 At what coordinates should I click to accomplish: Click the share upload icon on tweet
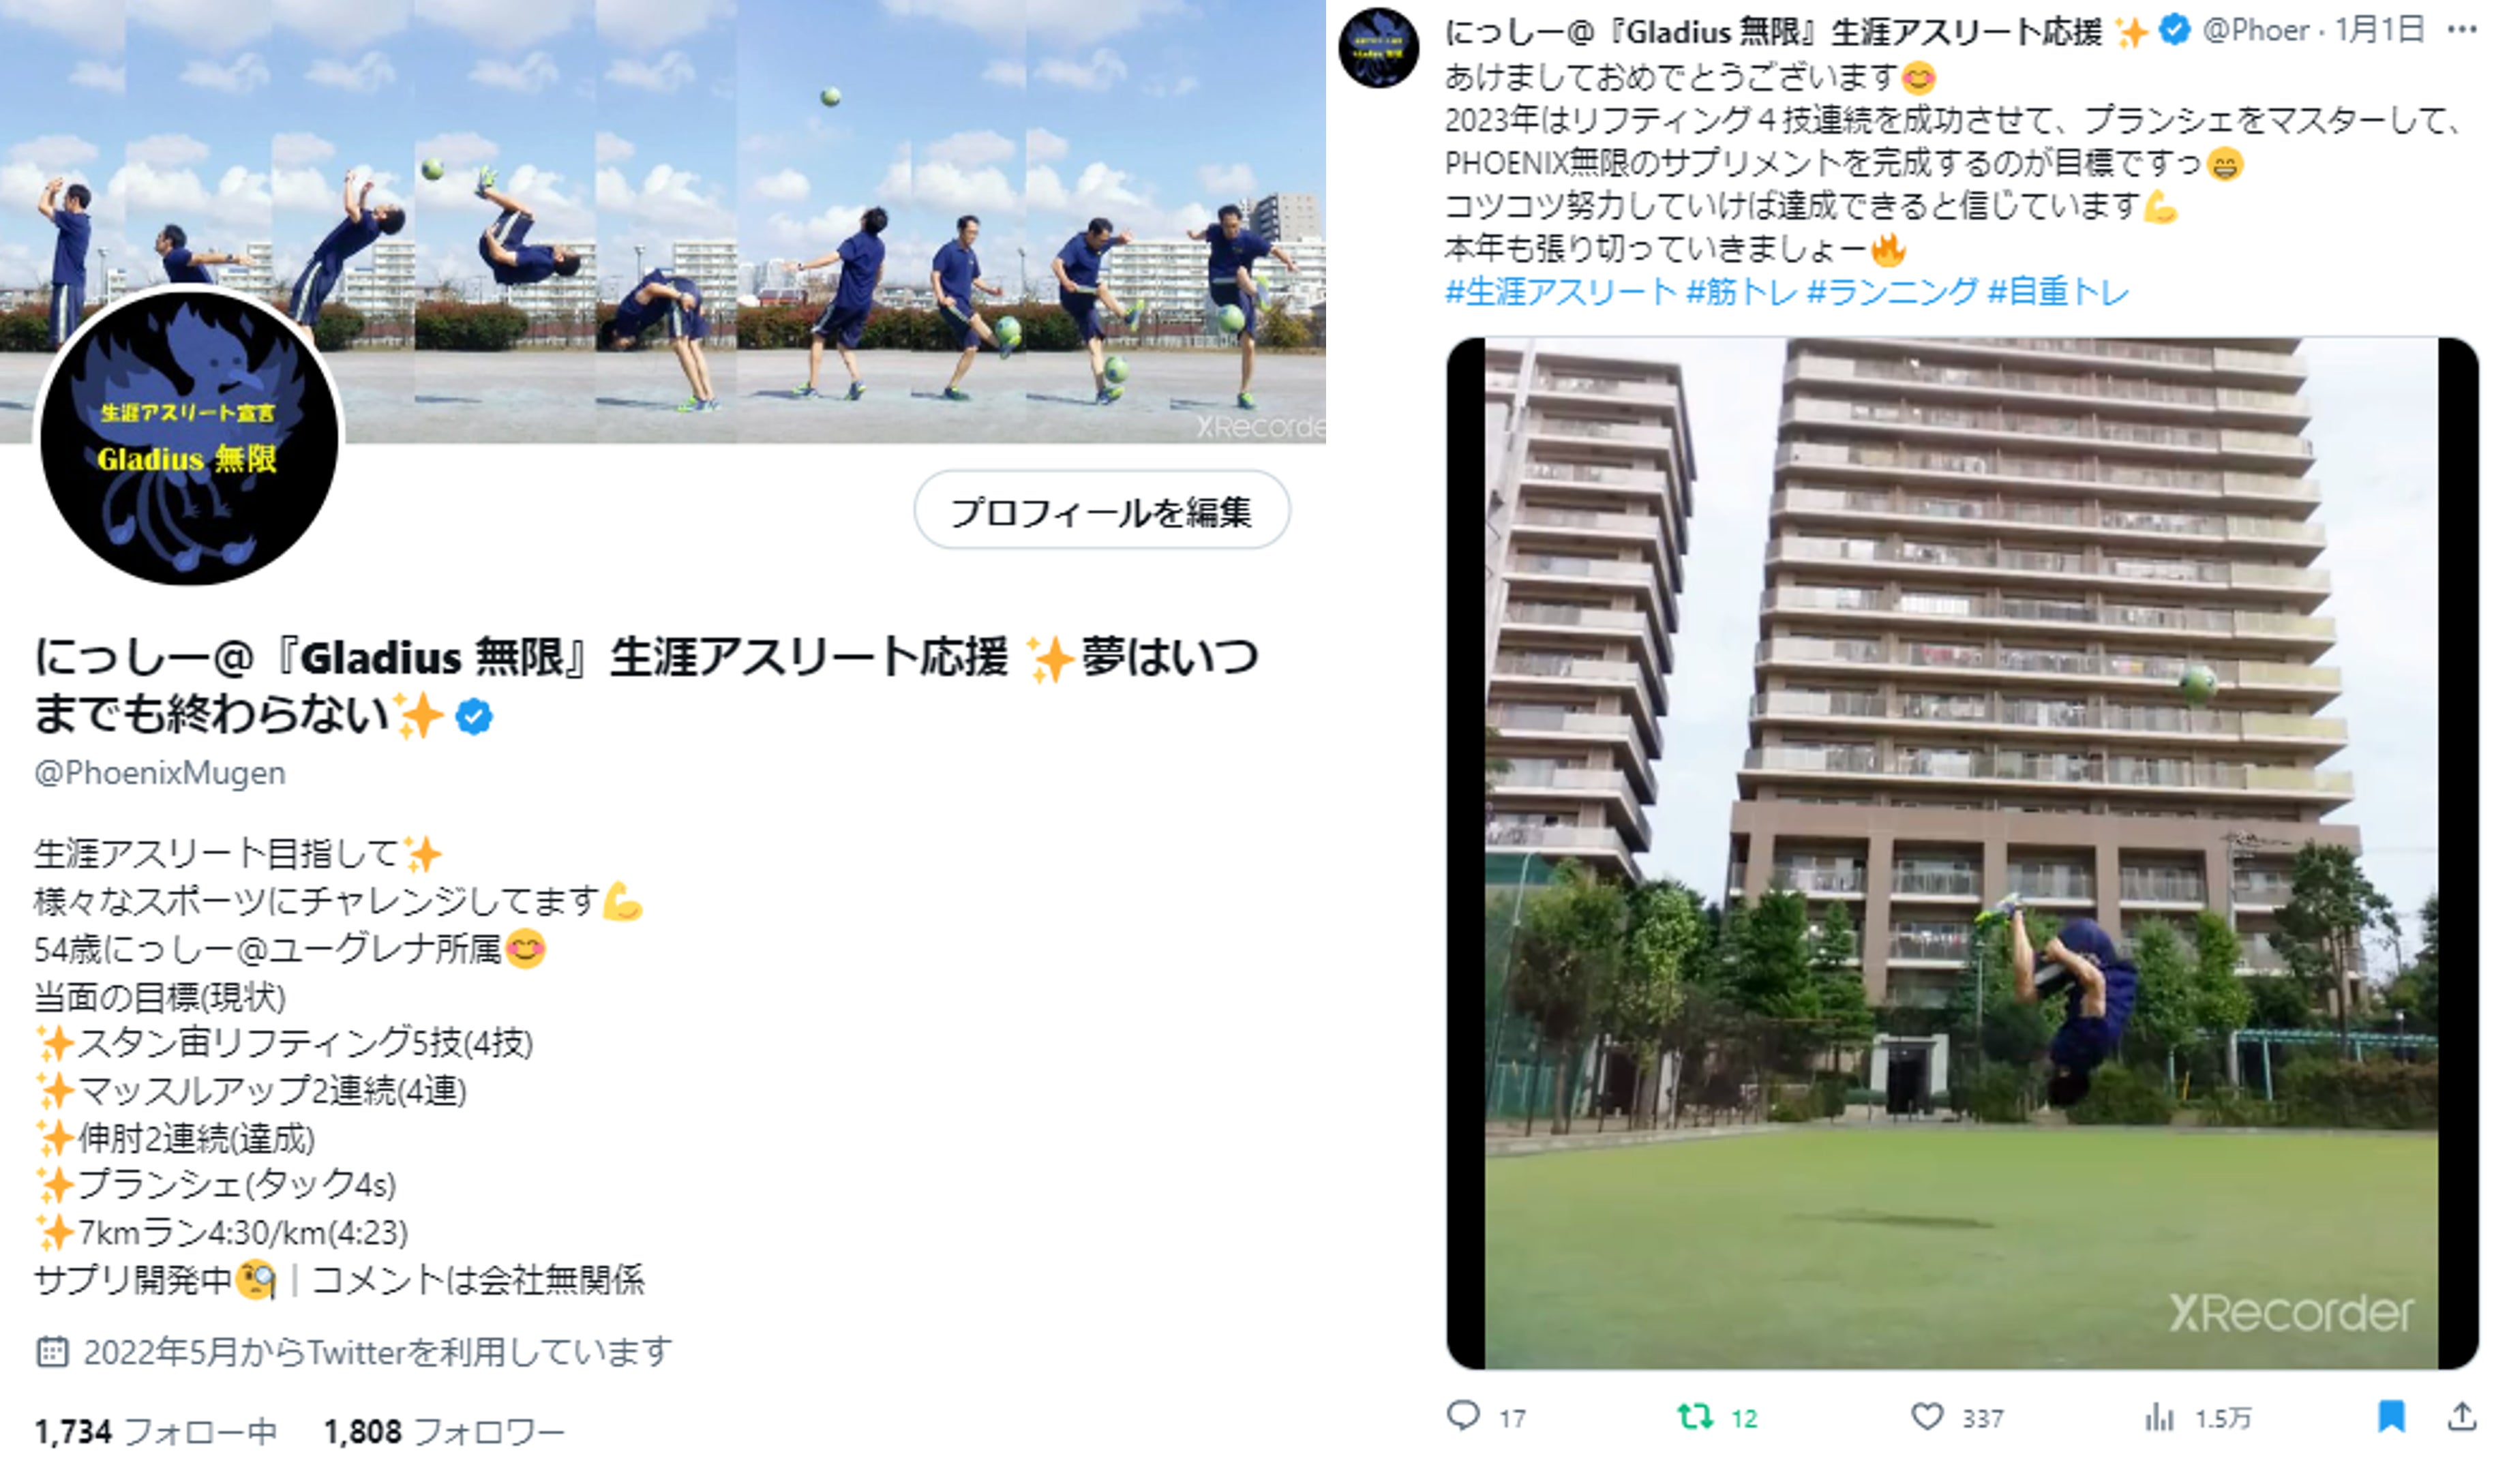[2461, 1416]
